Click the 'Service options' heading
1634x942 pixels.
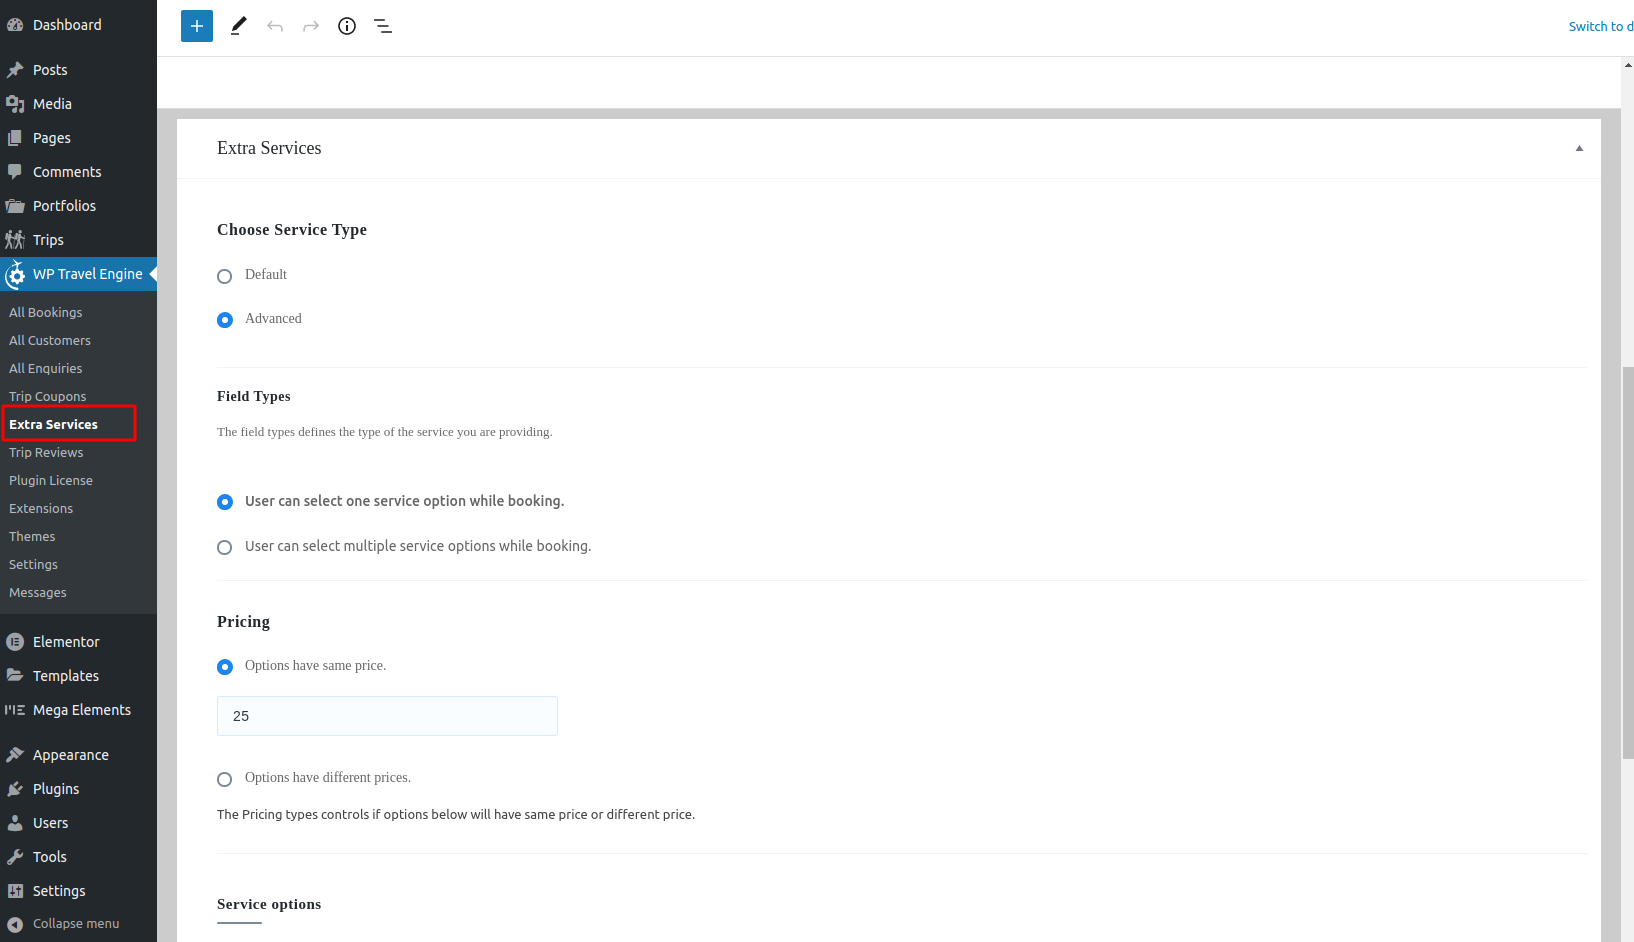coord(269,904)
